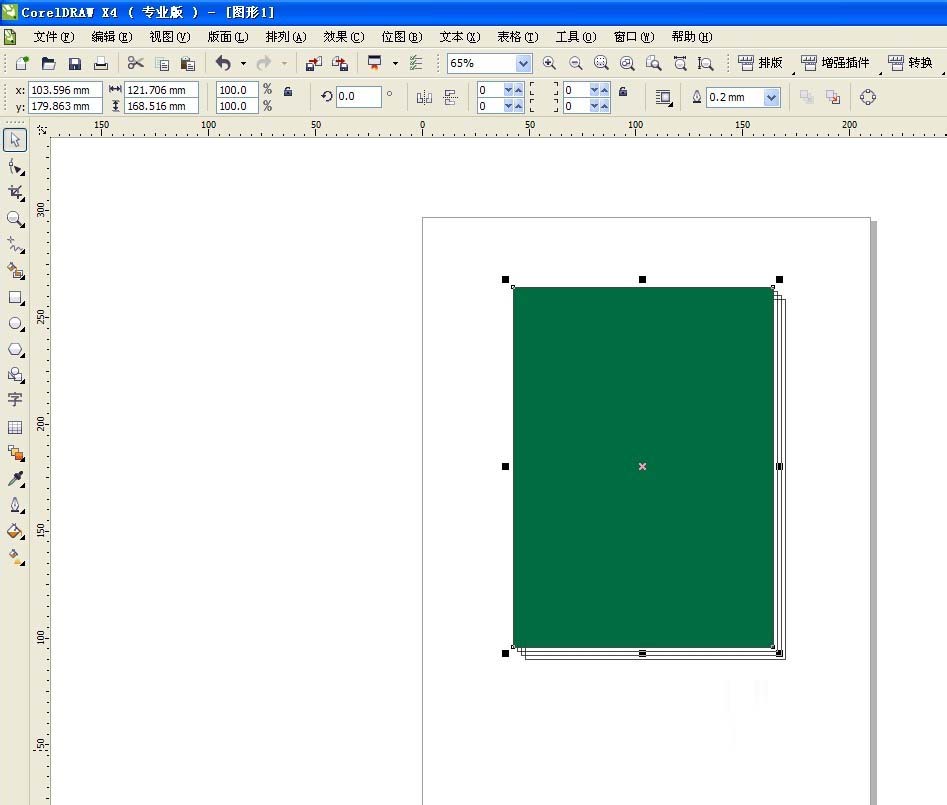The image size is (947, 805).
Task: Click the Open file icon
Action: (x=48, y=63)
